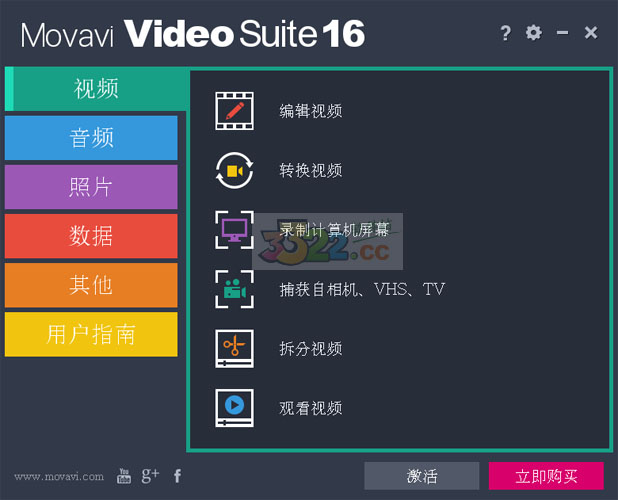Launch the screen recording monitor icon

tap(234, 230)
